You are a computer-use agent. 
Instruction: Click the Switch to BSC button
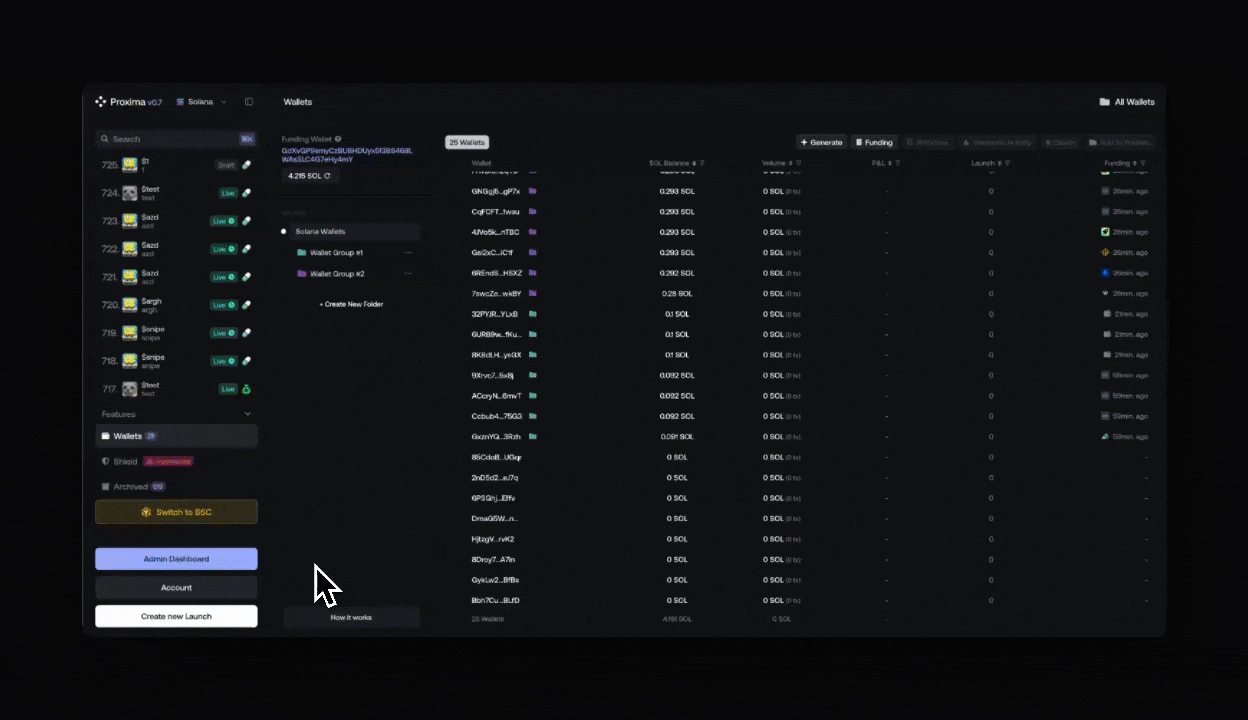click(x=176, y=512)
